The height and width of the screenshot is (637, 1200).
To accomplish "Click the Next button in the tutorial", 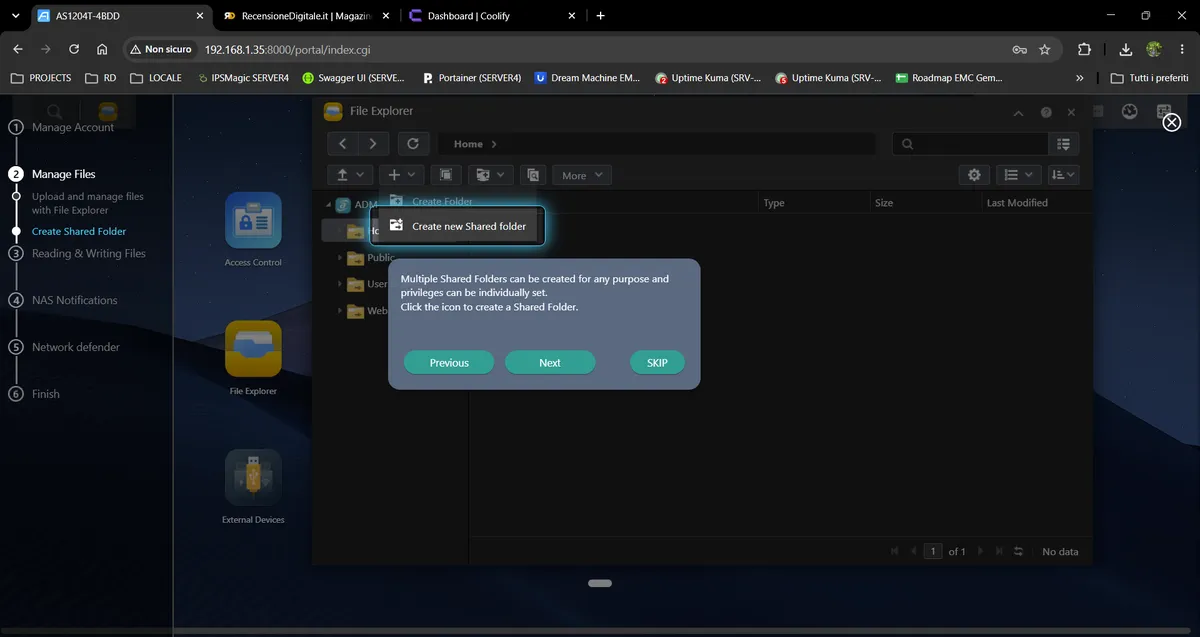I will click(550, 362).
